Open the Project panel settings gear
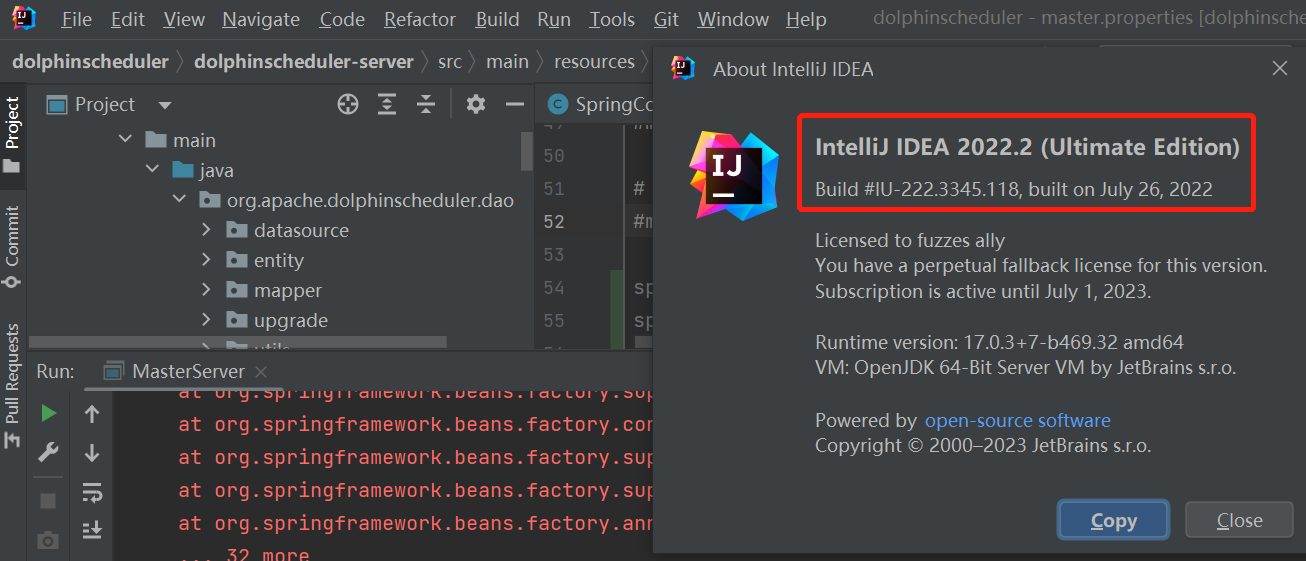 click(x=476, y=104)
